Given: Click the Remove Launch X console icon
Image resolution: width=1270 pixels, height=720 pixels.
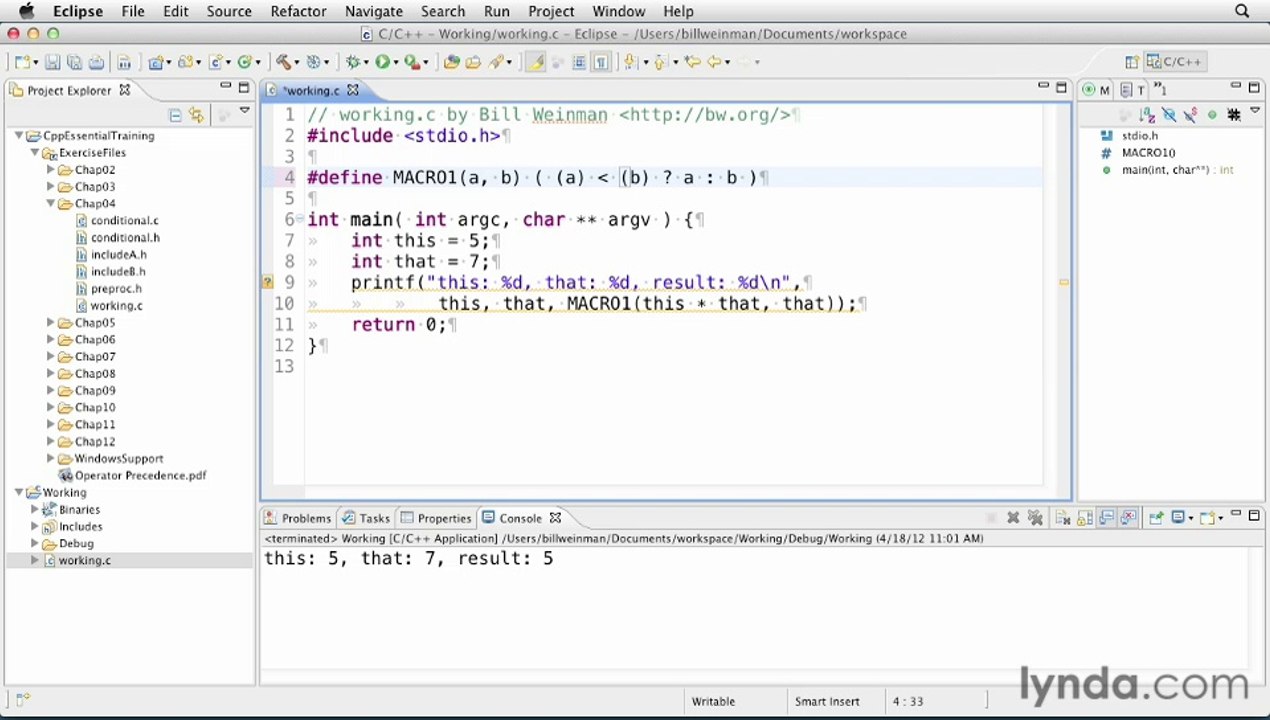Looking at the screenshot, I should pyautogui.click(x=1013, y=518).
